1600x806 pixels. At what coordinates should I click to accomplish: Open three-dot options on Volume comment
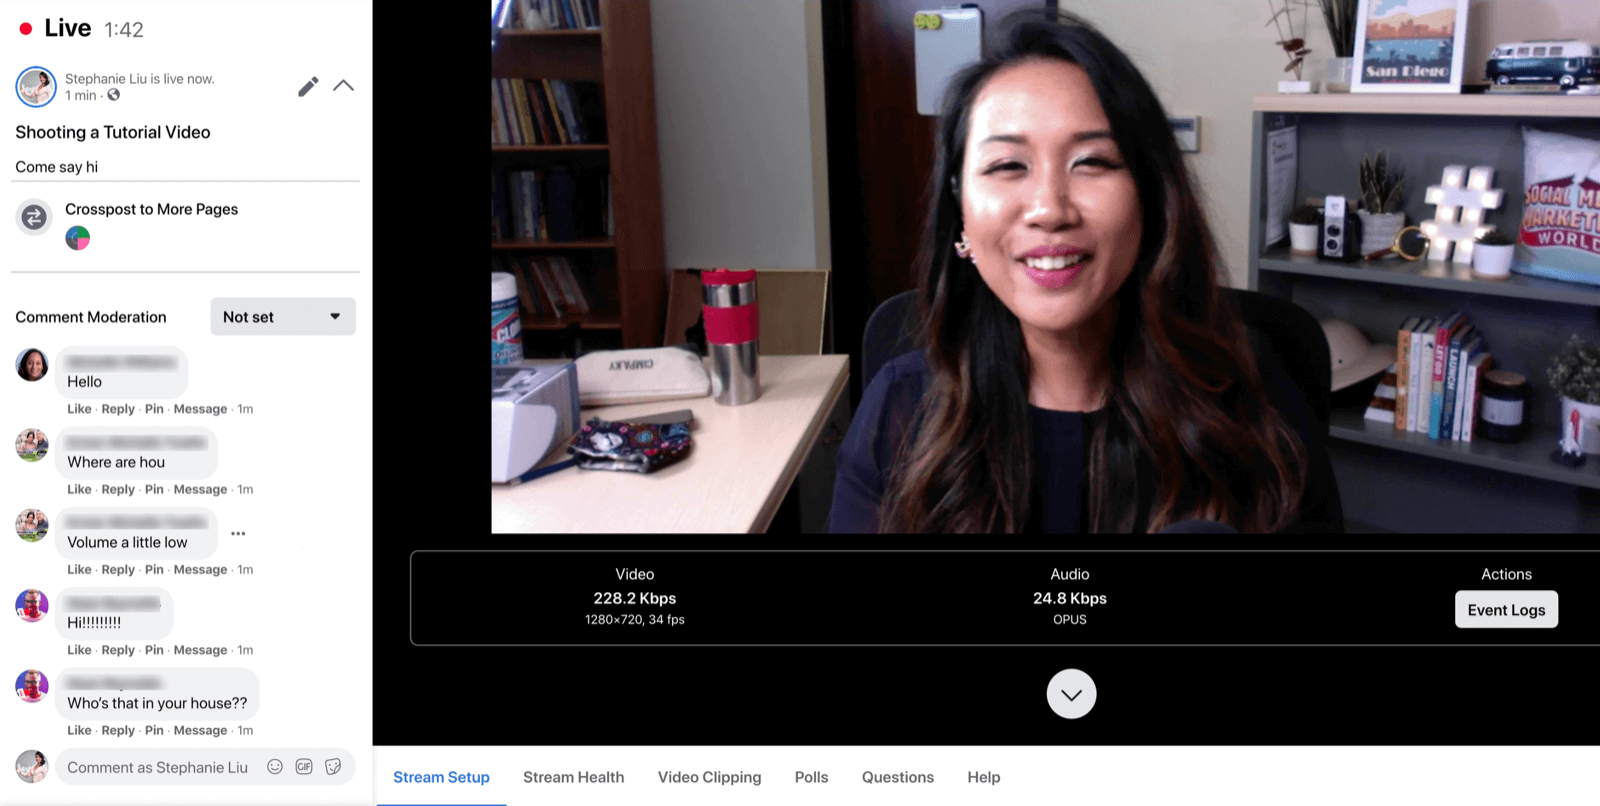[238, 534]
